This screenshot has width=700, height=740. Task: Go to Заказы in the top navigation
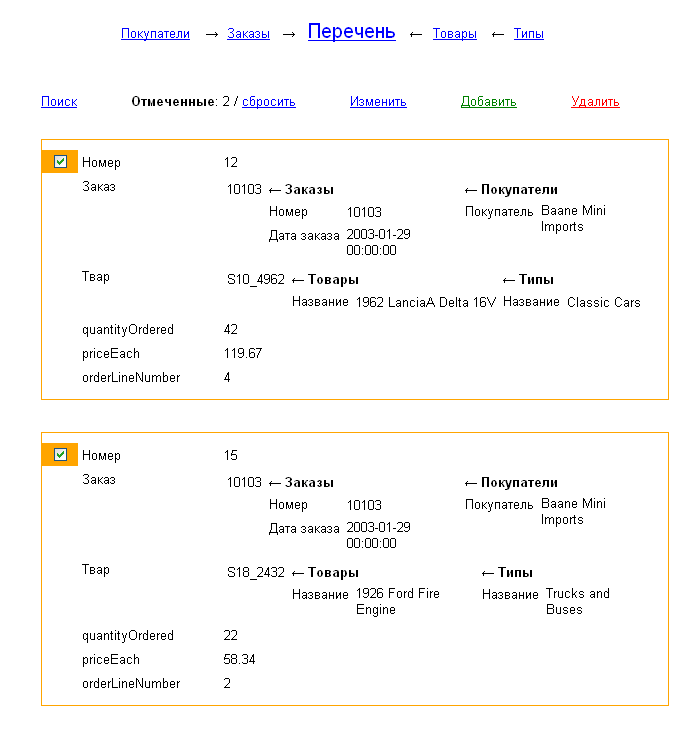(248, 34)
